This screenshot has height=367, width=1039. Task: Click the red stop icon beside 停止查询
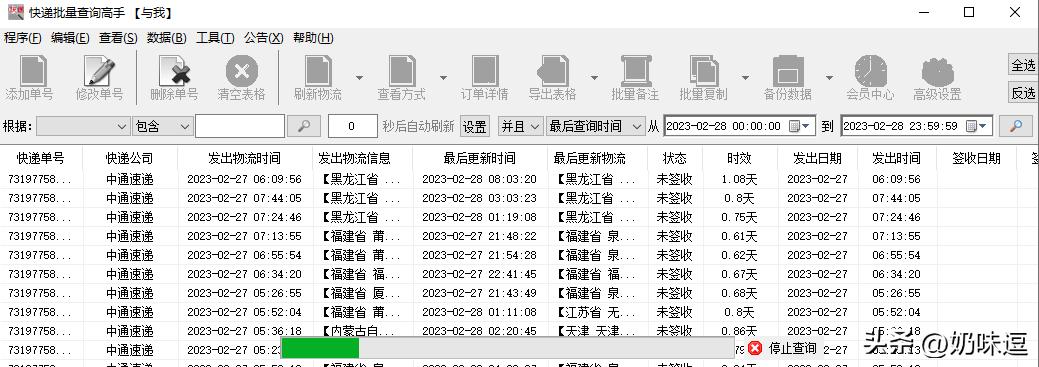[755, 348]
